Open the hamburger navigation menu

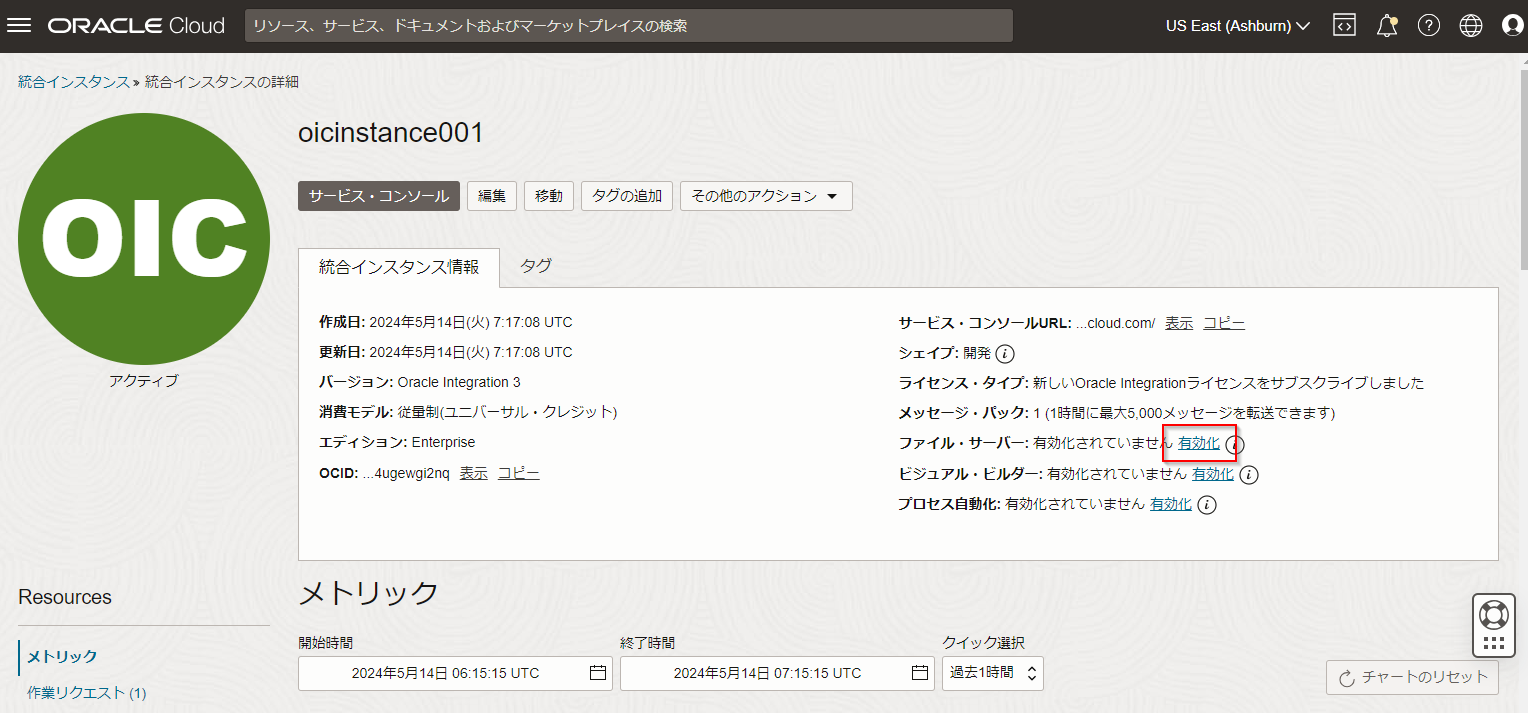pyautogui.click(x=20, y=26)
